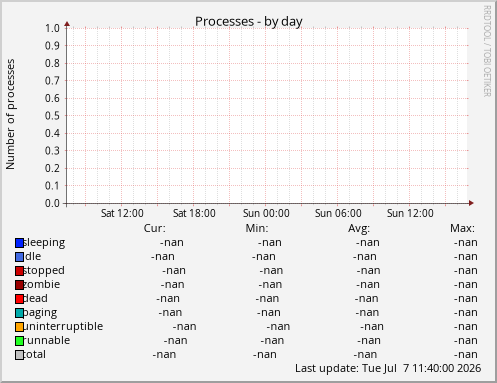This screenshot has width=497, height=383.
Task: Click the 'Sun 06:00' time label
Action: (338, 213)
